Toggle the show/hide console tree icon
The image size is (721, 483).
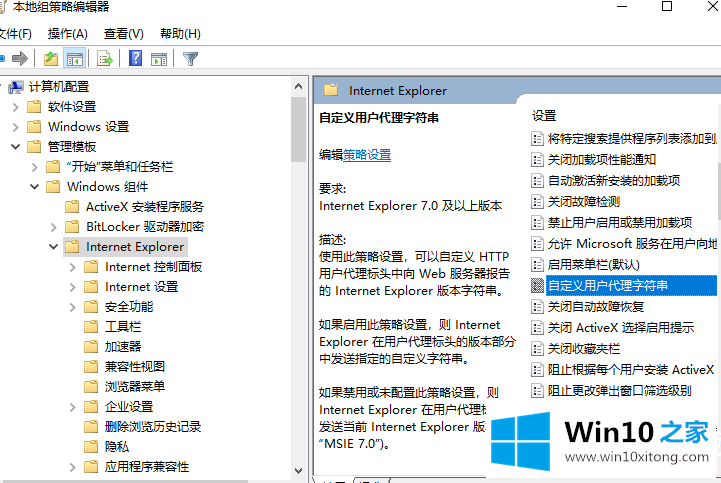point(74,58)
